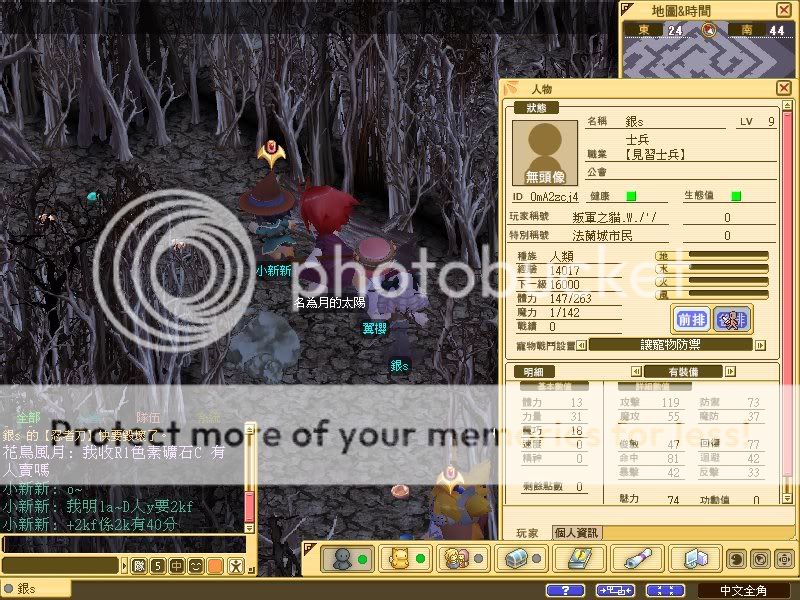Select the back row position button
Viewport: 800px width, 600px height.
click(x=733, y=319)
